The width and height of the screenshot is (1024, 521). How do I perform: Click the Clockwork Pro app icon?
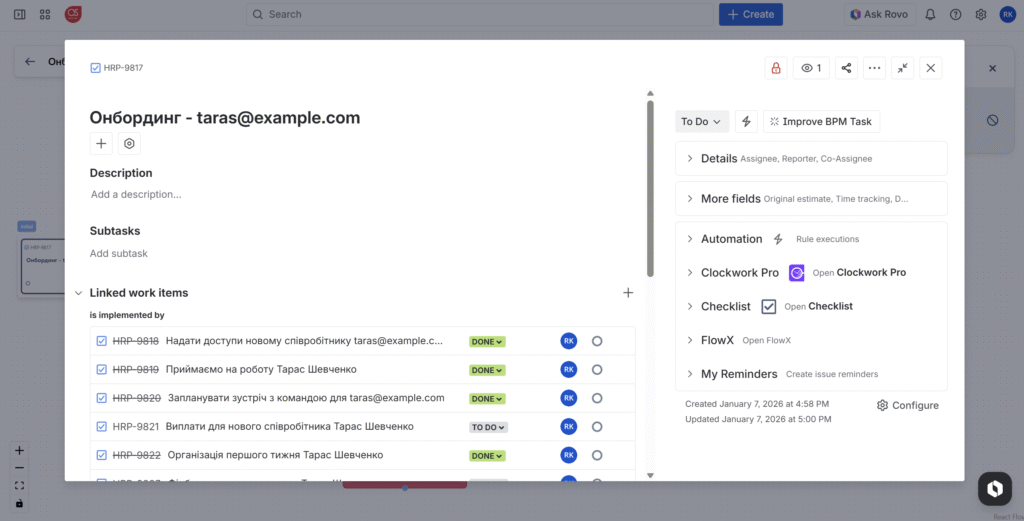click(x=796, y=273)
